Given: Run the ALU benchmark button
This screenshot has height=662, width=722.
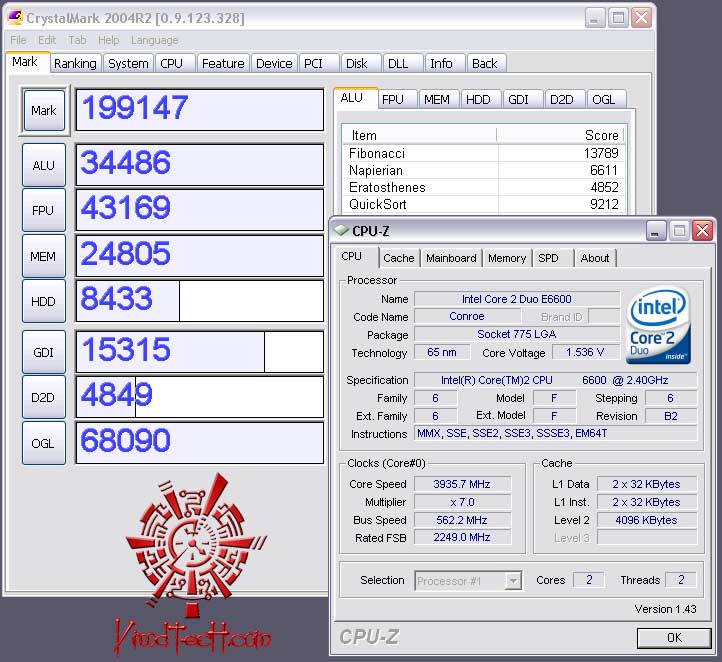Looking at the screenshot, I should pyautogui.click(x=44, y=165).
